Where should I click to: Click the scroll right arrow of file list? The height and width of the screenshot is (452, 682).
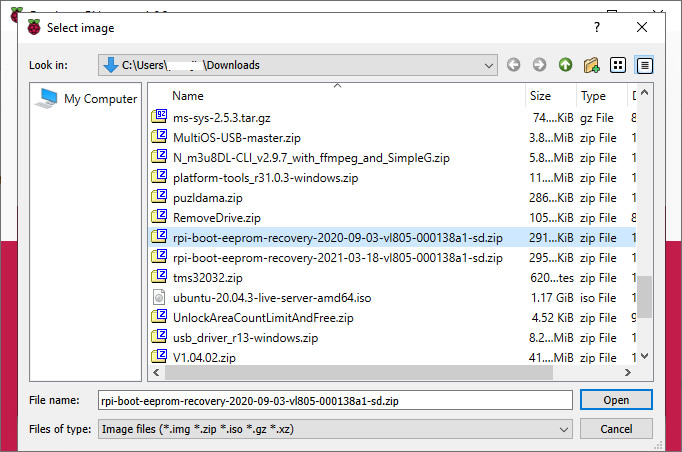click(628, 372)
